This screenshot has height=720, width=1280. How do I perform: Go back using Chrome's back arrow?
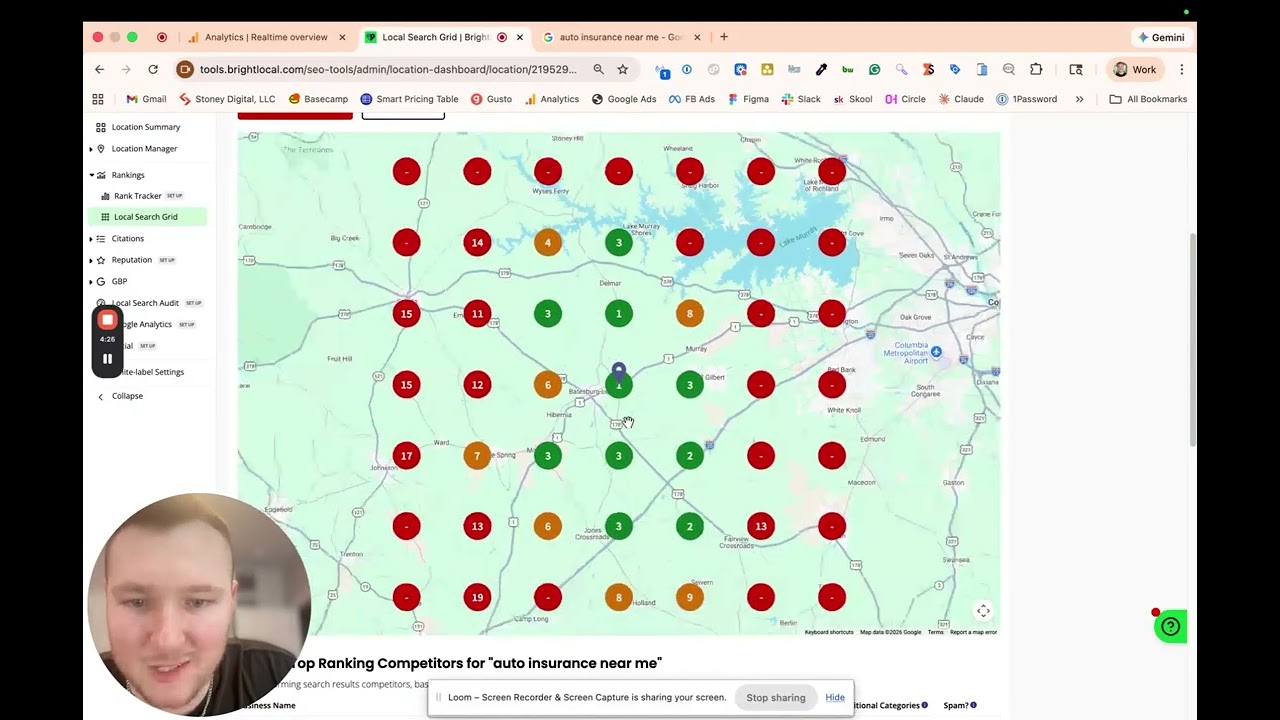pyautogui.click(x=99, y=69)
